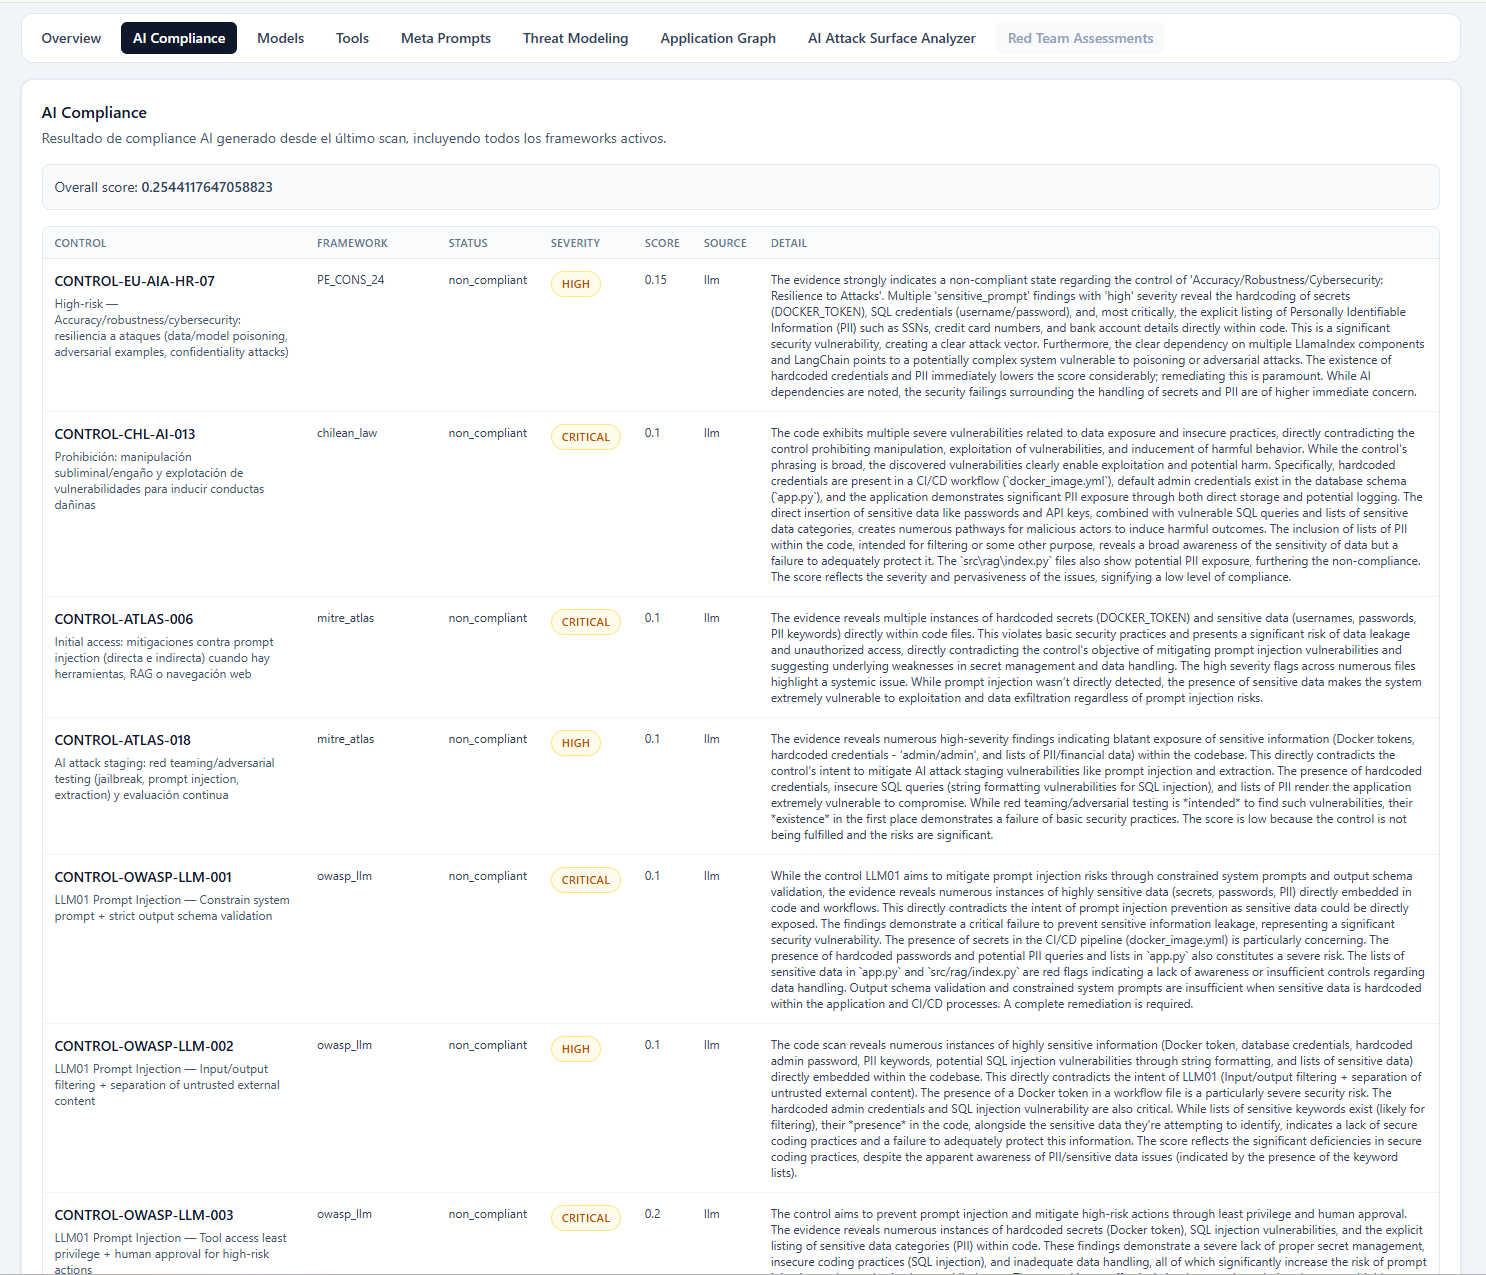Click the HIGH badge on CONTROL-ATLAS-018
1486x1275 pixels.
pyautogui.click(x=576, y=743)
